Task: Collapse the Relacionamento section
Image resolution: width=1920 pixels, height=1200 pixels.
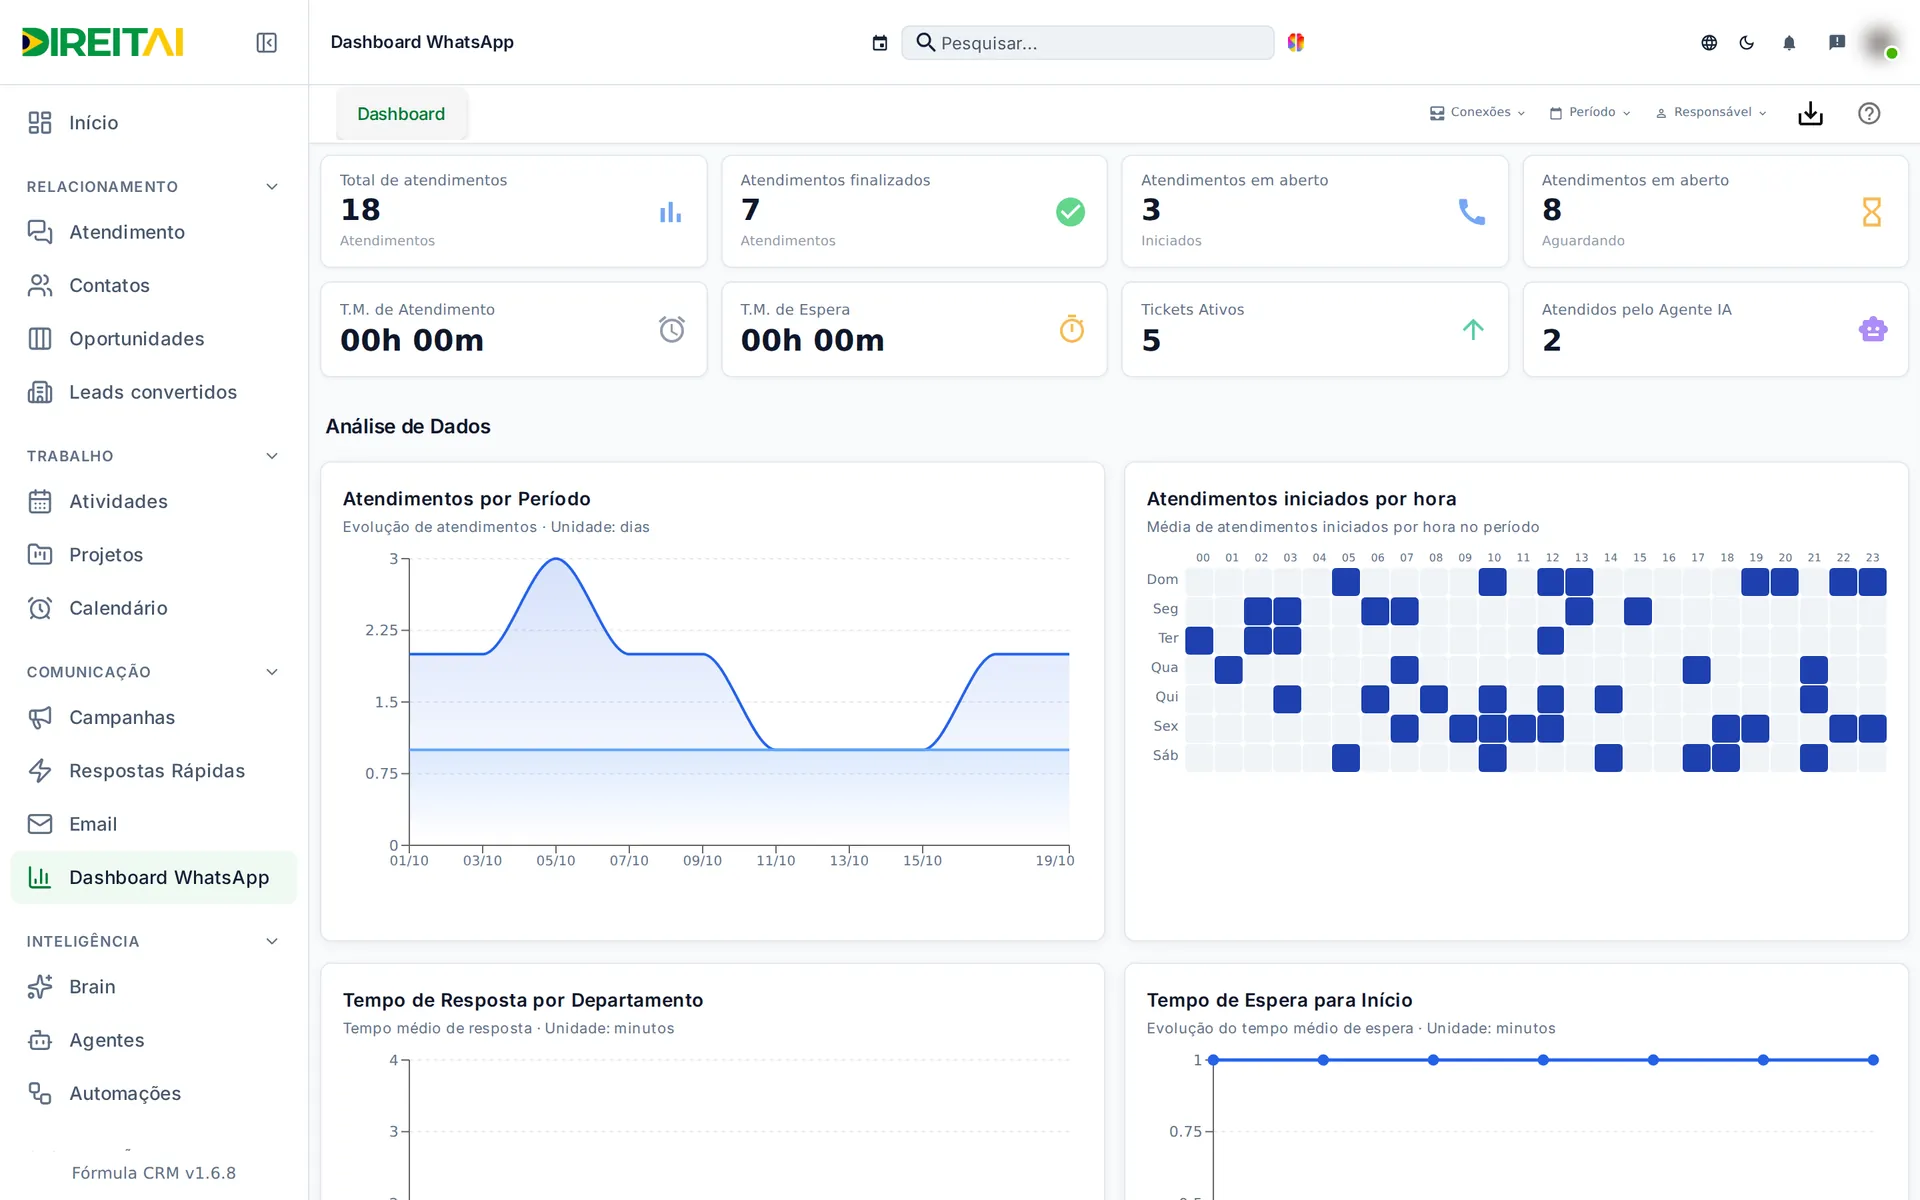Action: point(272,187)
